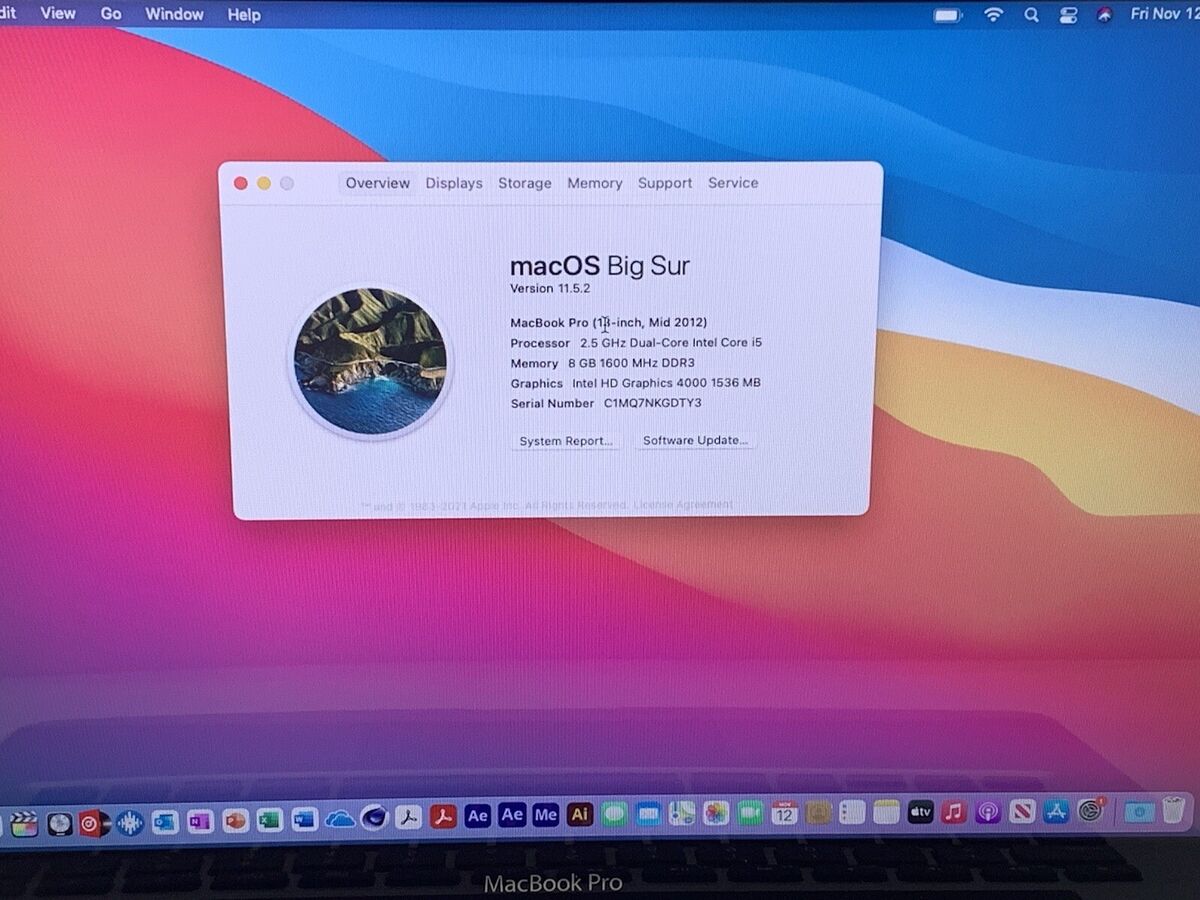Click the macOS Big Sur heading

pyautogui.click(x=600, y=266)
